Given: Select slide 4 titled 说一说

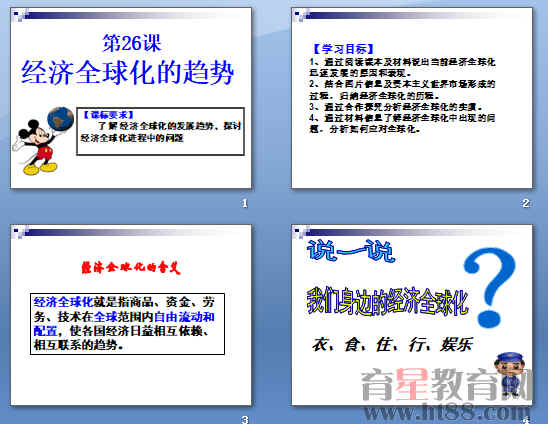Looking at the screenshot, I should tap(412, 315).
